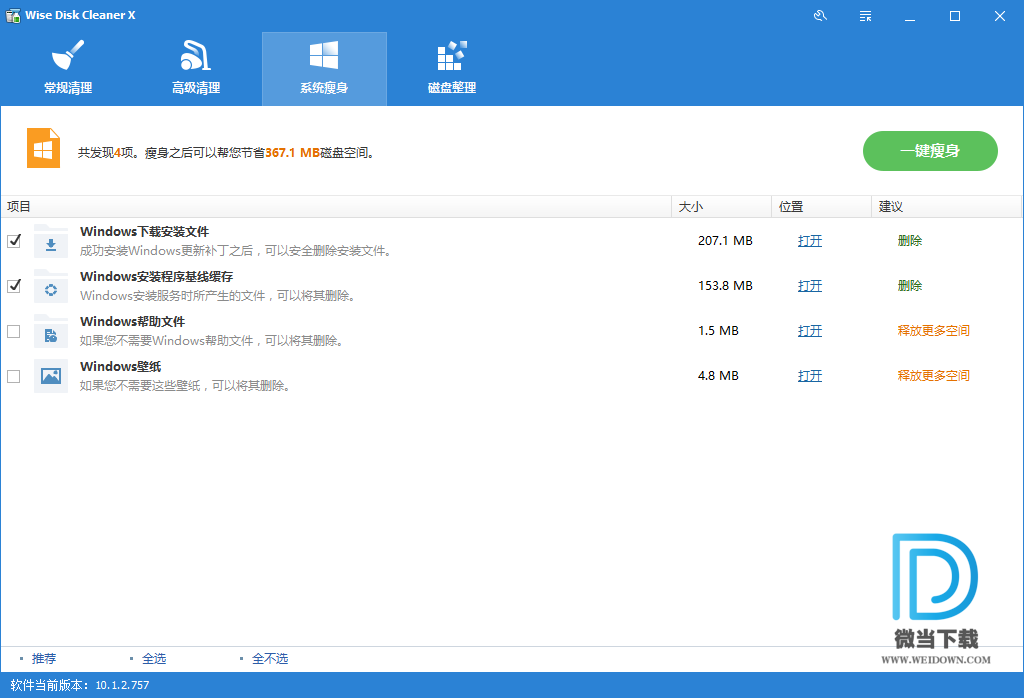The width and height of the screenshot is (1024, 698).
Task: Click the 建议 column header
Action: (x=946, y=207)
